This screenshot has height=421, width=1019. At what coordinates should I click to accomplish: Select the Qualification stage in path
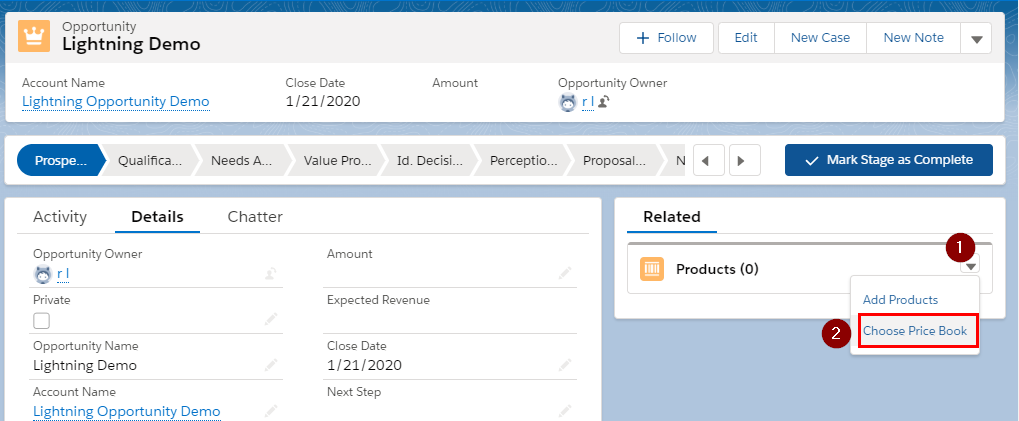151,160
